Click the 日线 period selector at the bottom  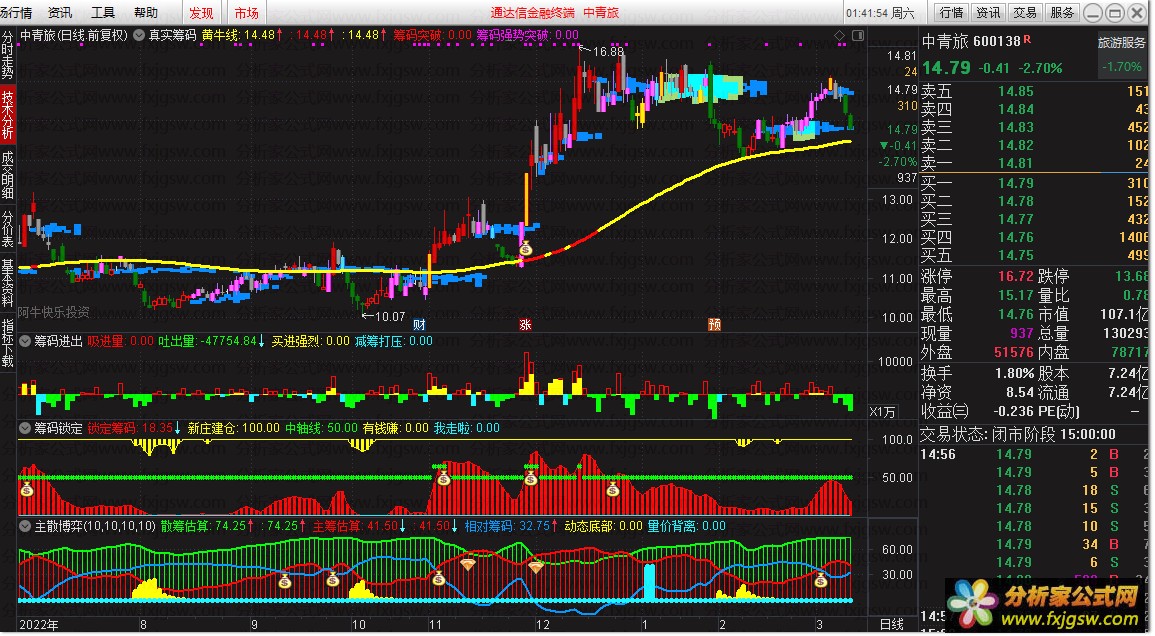(892, 624)
